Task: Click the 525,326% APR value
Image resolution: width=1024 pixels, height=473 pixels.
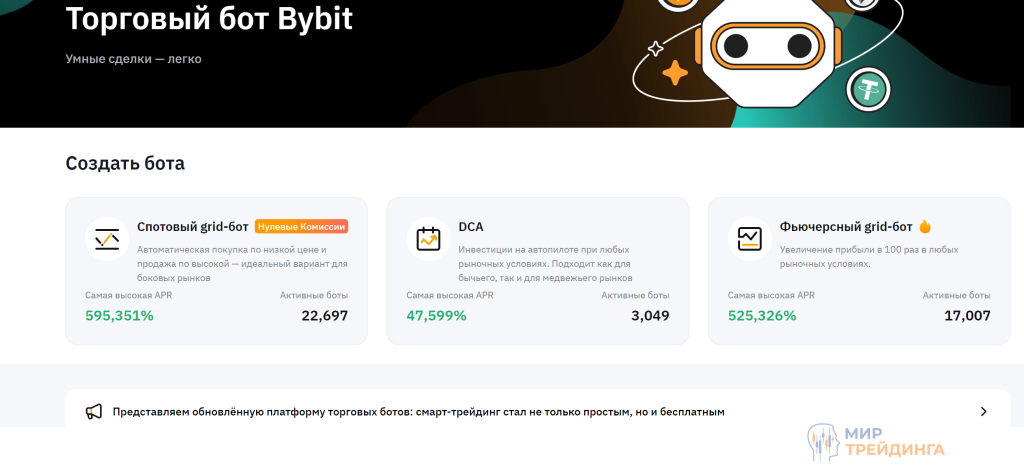Action: (x=762, y=316)
